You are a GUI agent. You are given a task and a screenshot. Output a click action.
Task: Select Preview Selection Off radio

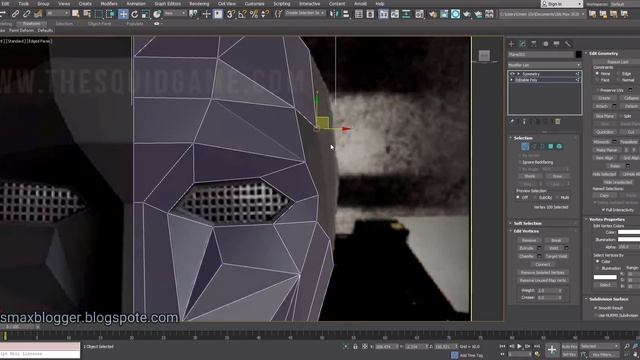click(x=518, y=197)
